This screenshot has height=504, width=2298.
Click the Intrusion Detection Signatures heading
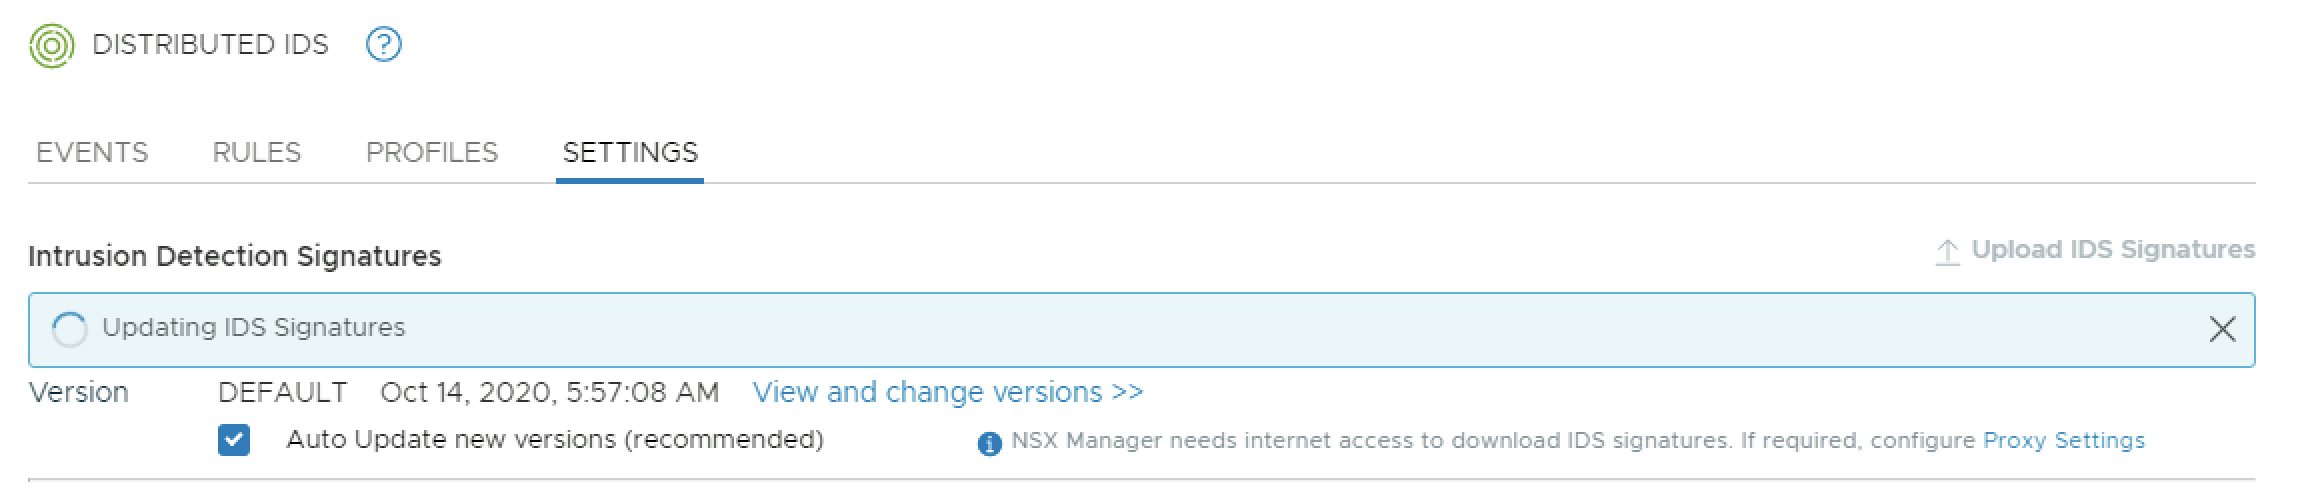pos(235,257)
